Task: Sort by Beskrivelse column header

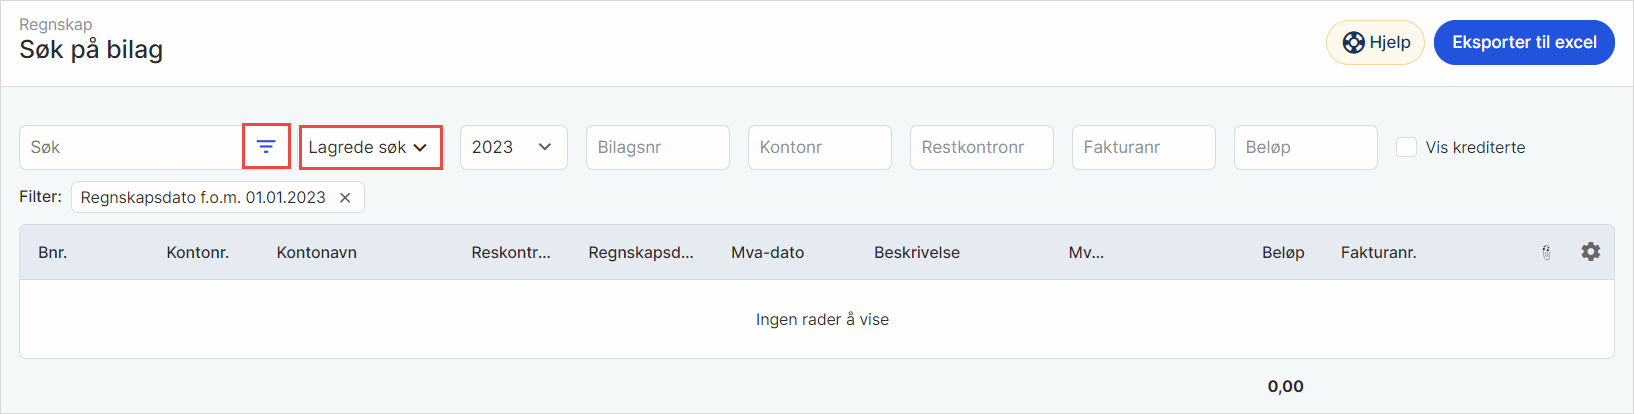Action: pos(916,253)
